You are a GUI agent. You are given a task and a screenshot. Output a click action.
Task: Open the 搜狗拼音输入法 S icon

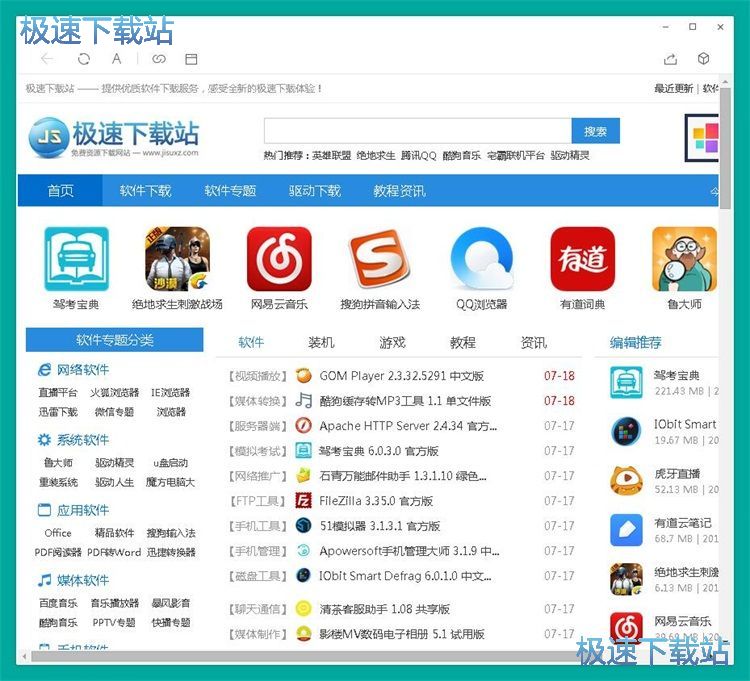pos(380,259)
